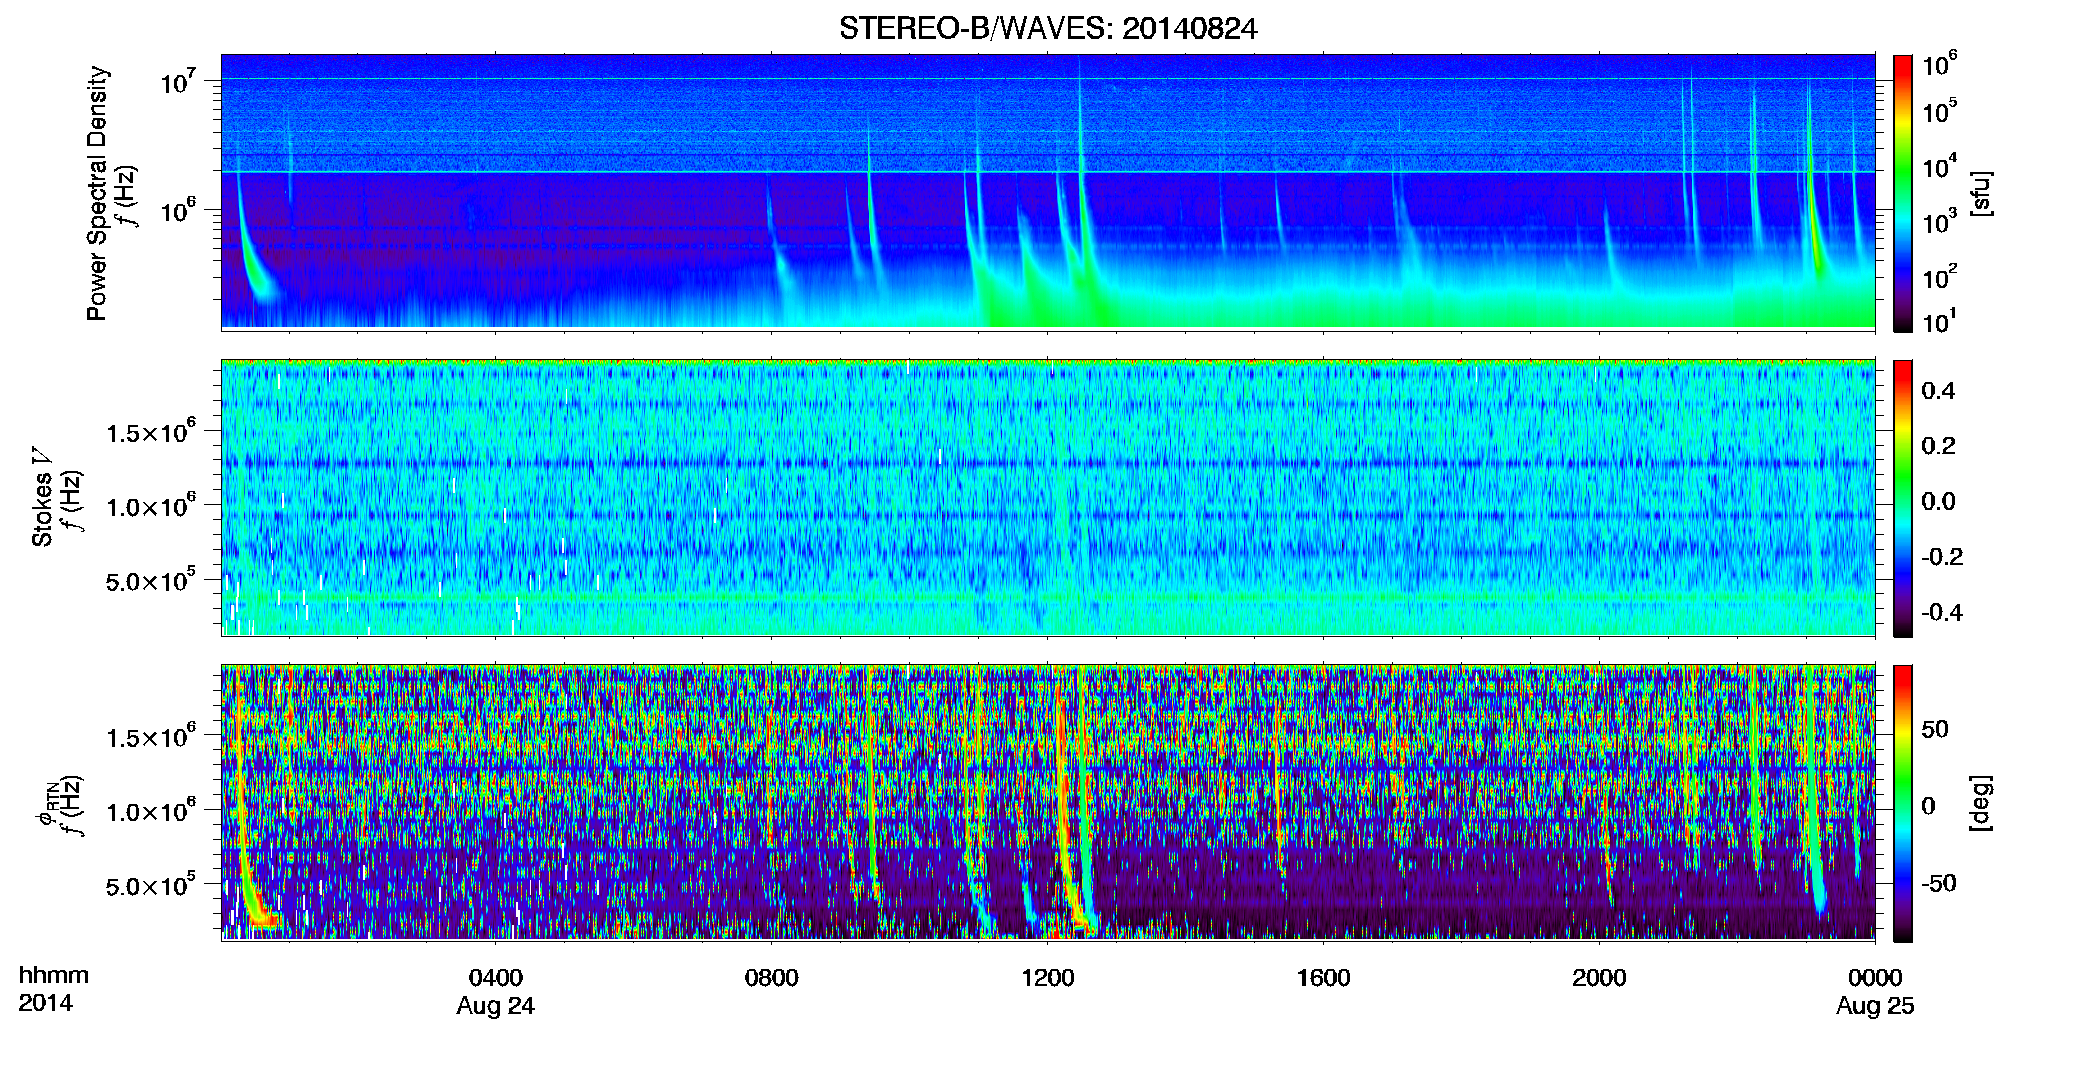Click the 5.0×10⁵ tick of phi RTN panel
The image size is (2096, 1080).
(x=151, y=884)
